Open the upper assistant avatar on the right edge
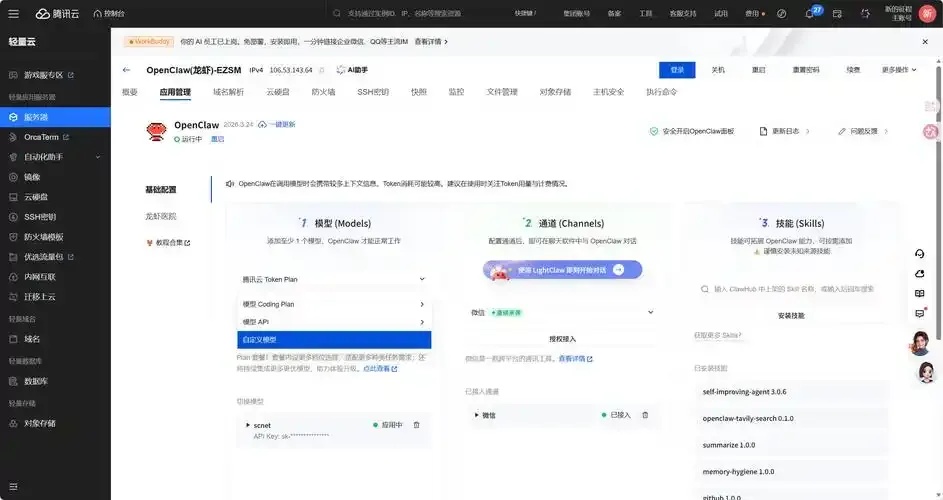The image size is (943, 500). click(x=921, y=344)
